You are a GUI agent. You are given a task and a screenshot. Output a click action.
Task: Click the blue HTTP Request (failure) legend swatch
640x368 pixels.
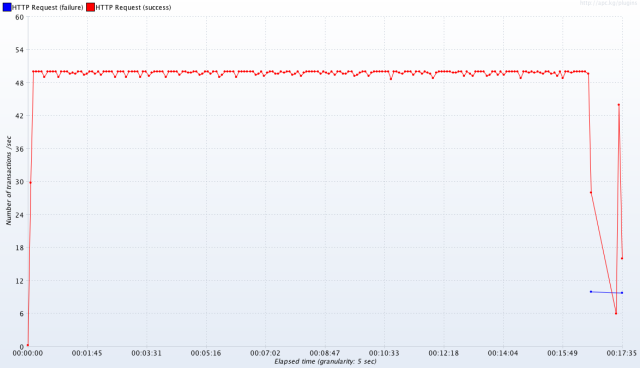click(x=7, y=7)
